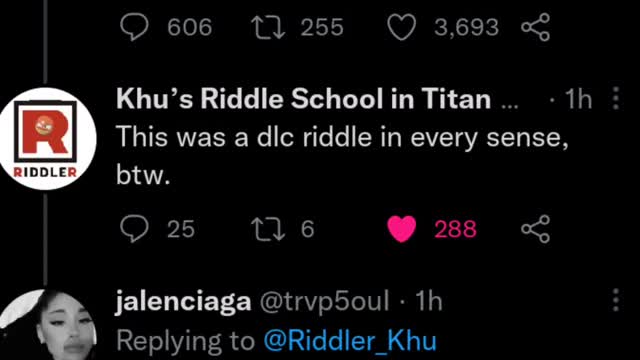
Task: Open the dlc riddle tweet text
Action: tap(342, 156)
